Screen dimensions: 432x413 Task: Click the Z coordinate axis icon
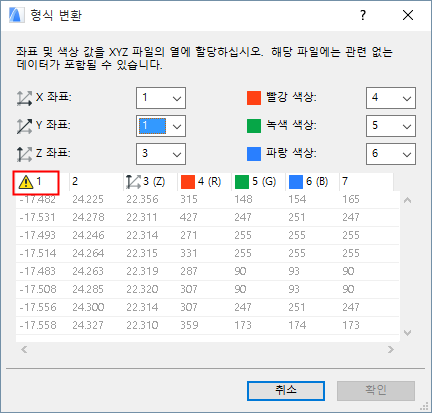click(x=24, y=154)
